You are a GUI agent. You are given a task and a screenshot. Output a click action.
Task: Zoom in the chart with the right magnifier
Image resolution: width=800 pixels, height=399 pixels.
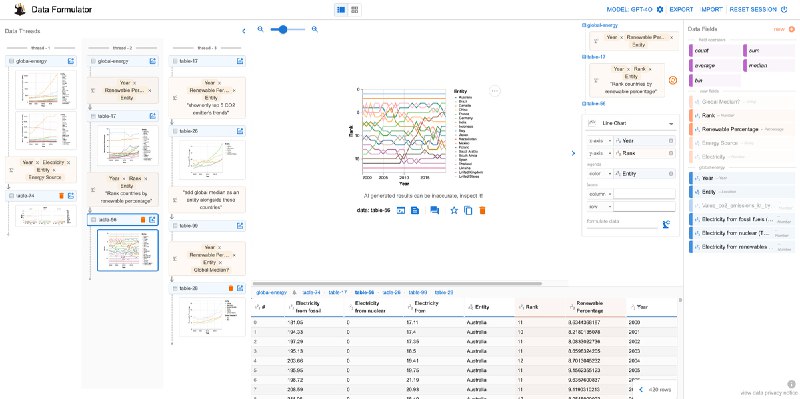click(x=315, y=30)
